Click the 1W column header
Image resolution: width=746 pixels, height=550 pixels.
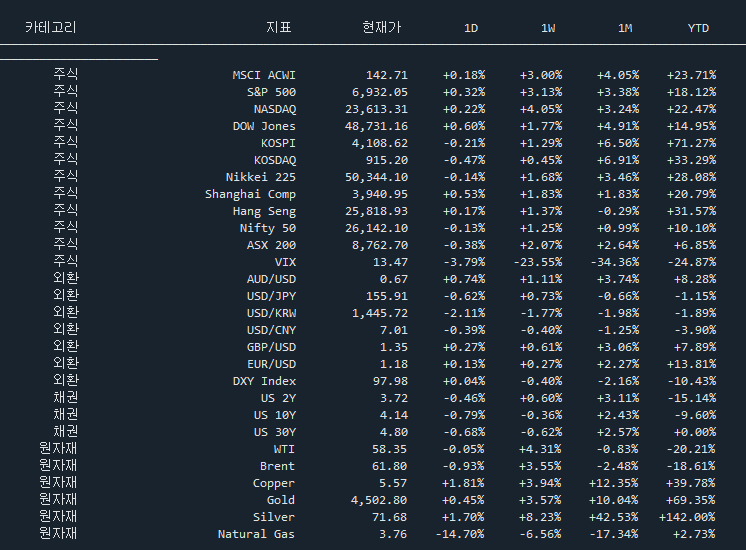click(548, 28)
